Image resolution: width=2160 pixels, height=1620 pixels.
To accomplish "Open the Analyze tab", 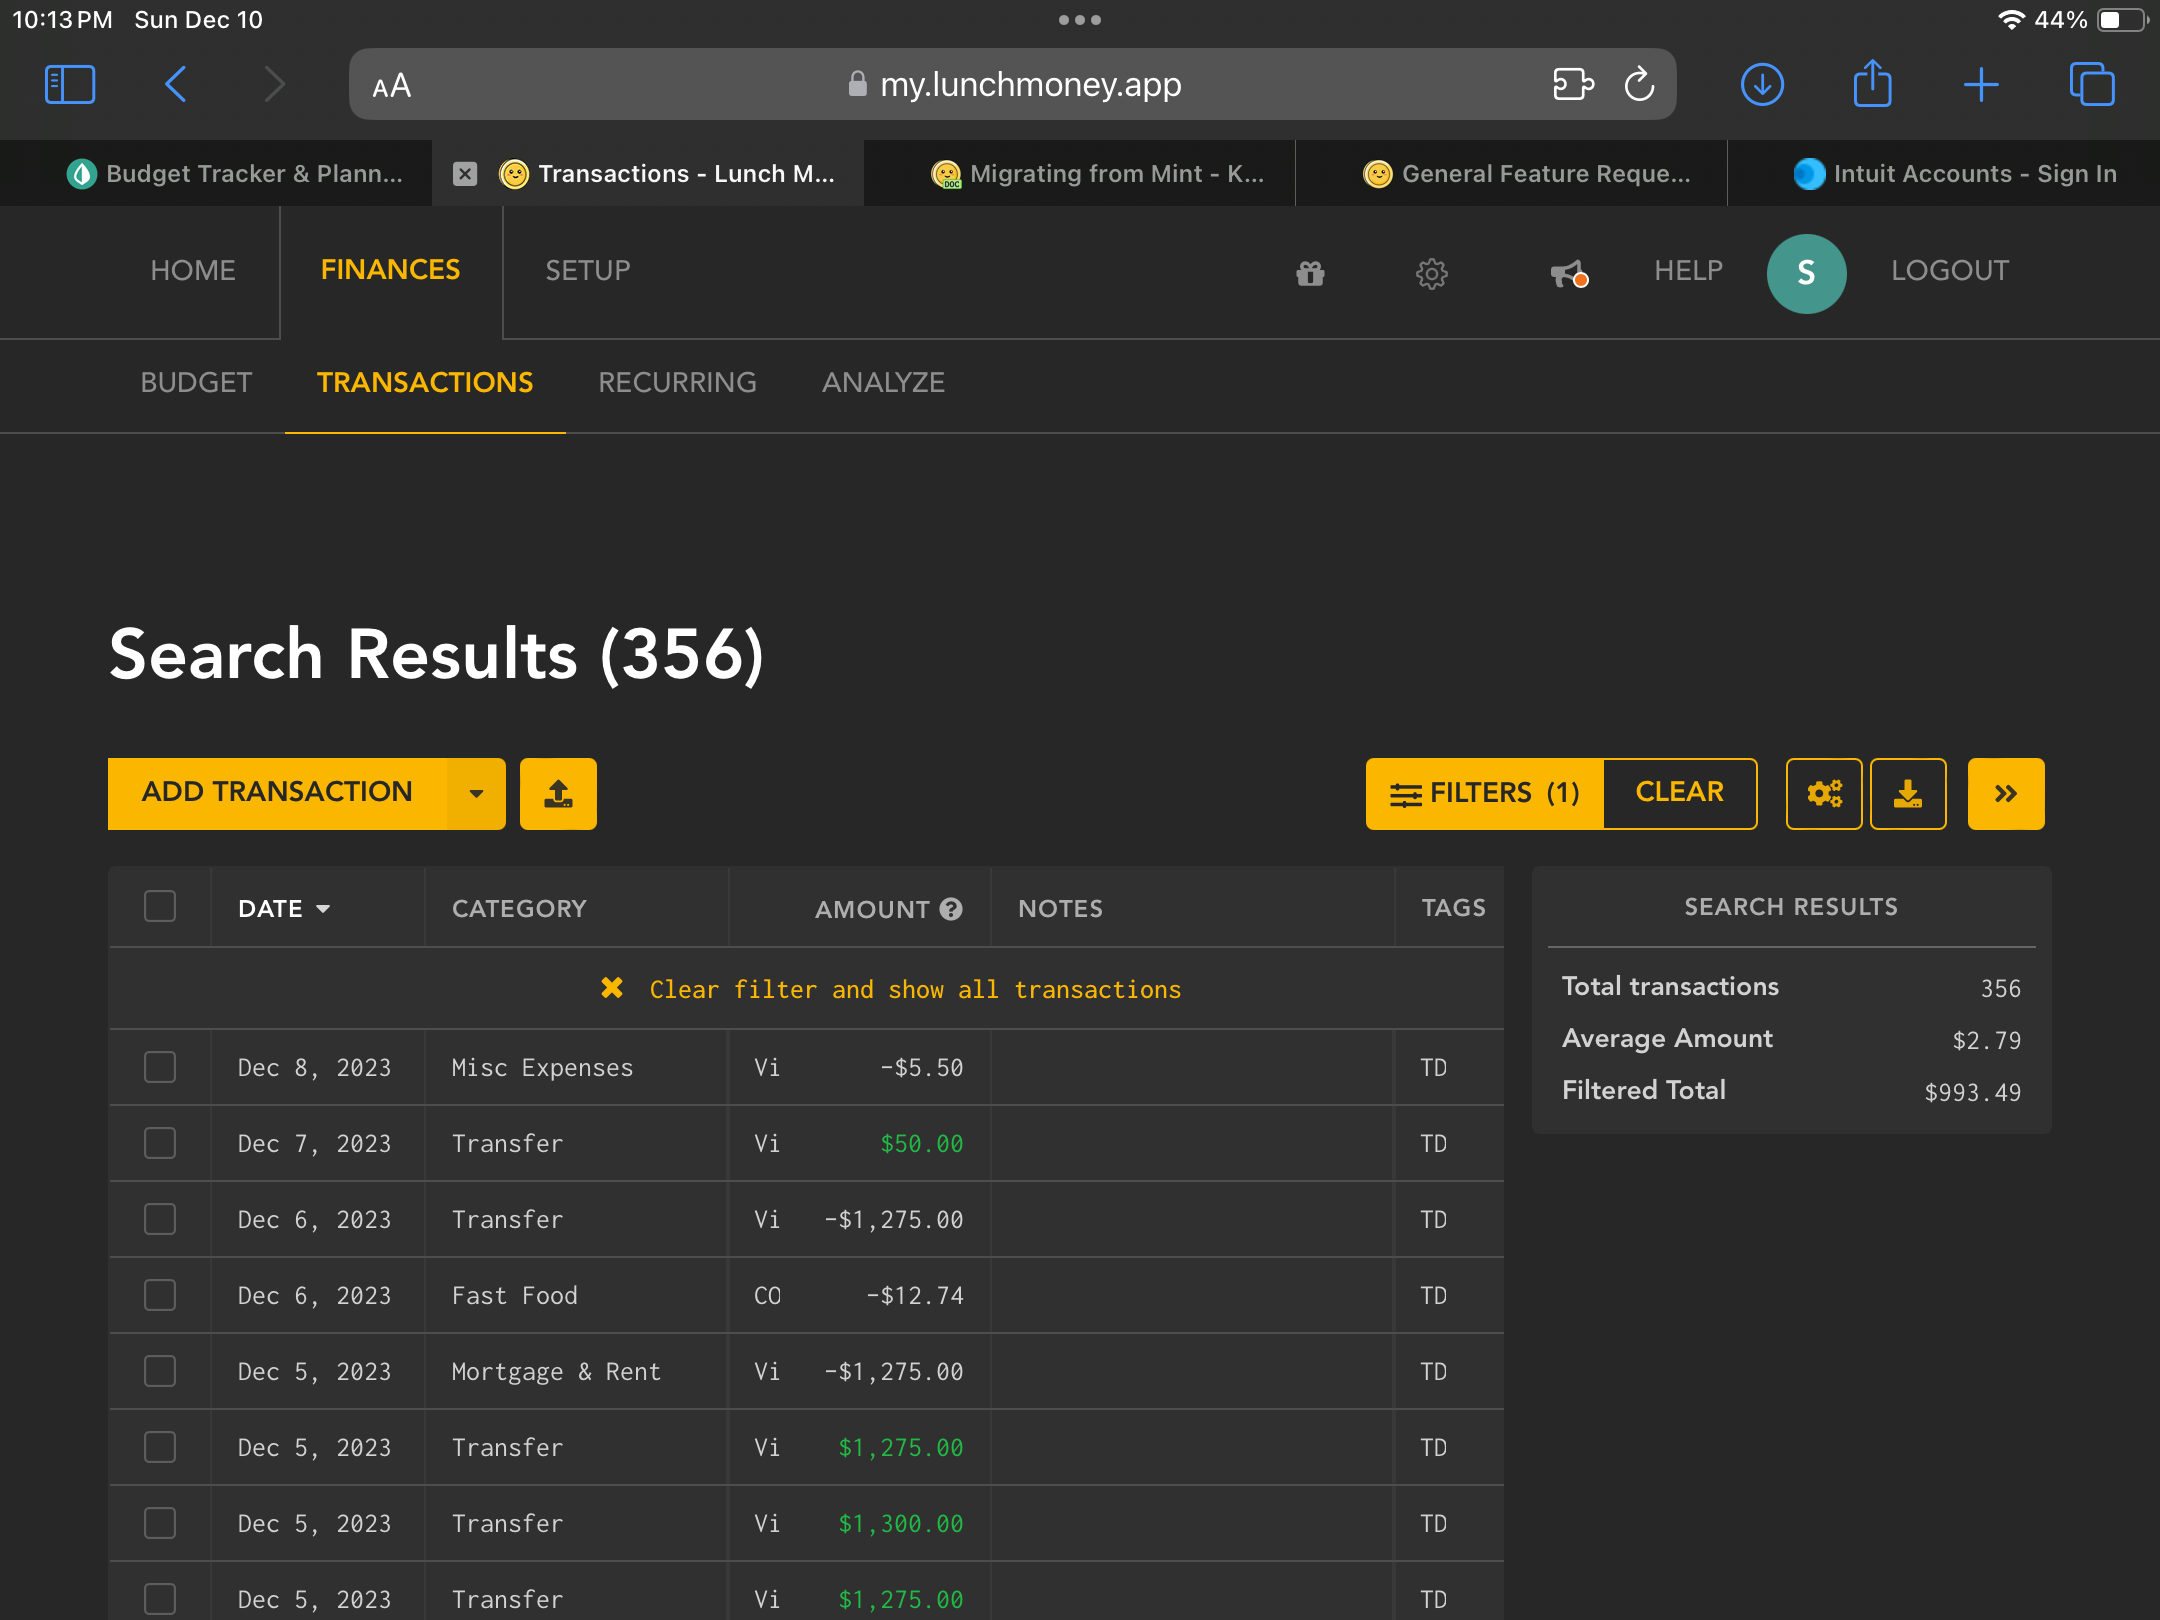I will pyautogui.click(x=883, y=382).
